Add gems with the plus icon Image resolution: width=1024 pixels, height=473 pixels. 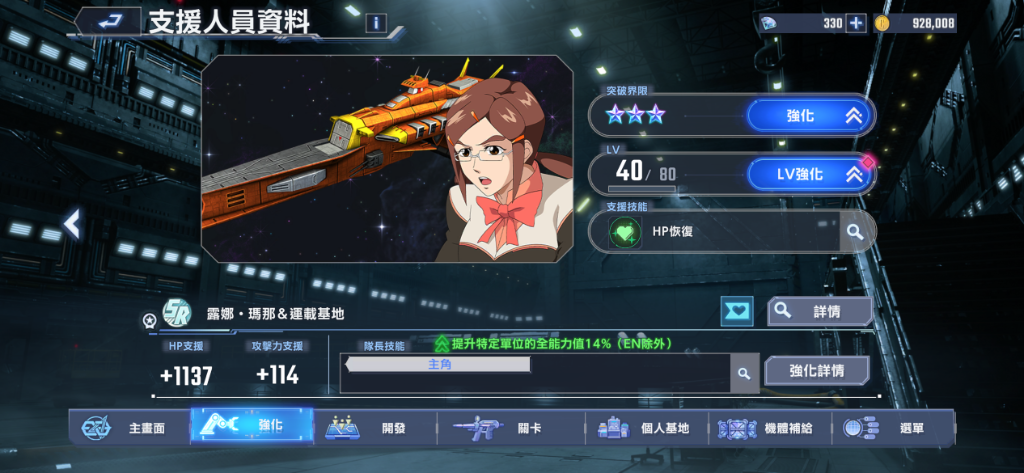[x=856, y=24]
